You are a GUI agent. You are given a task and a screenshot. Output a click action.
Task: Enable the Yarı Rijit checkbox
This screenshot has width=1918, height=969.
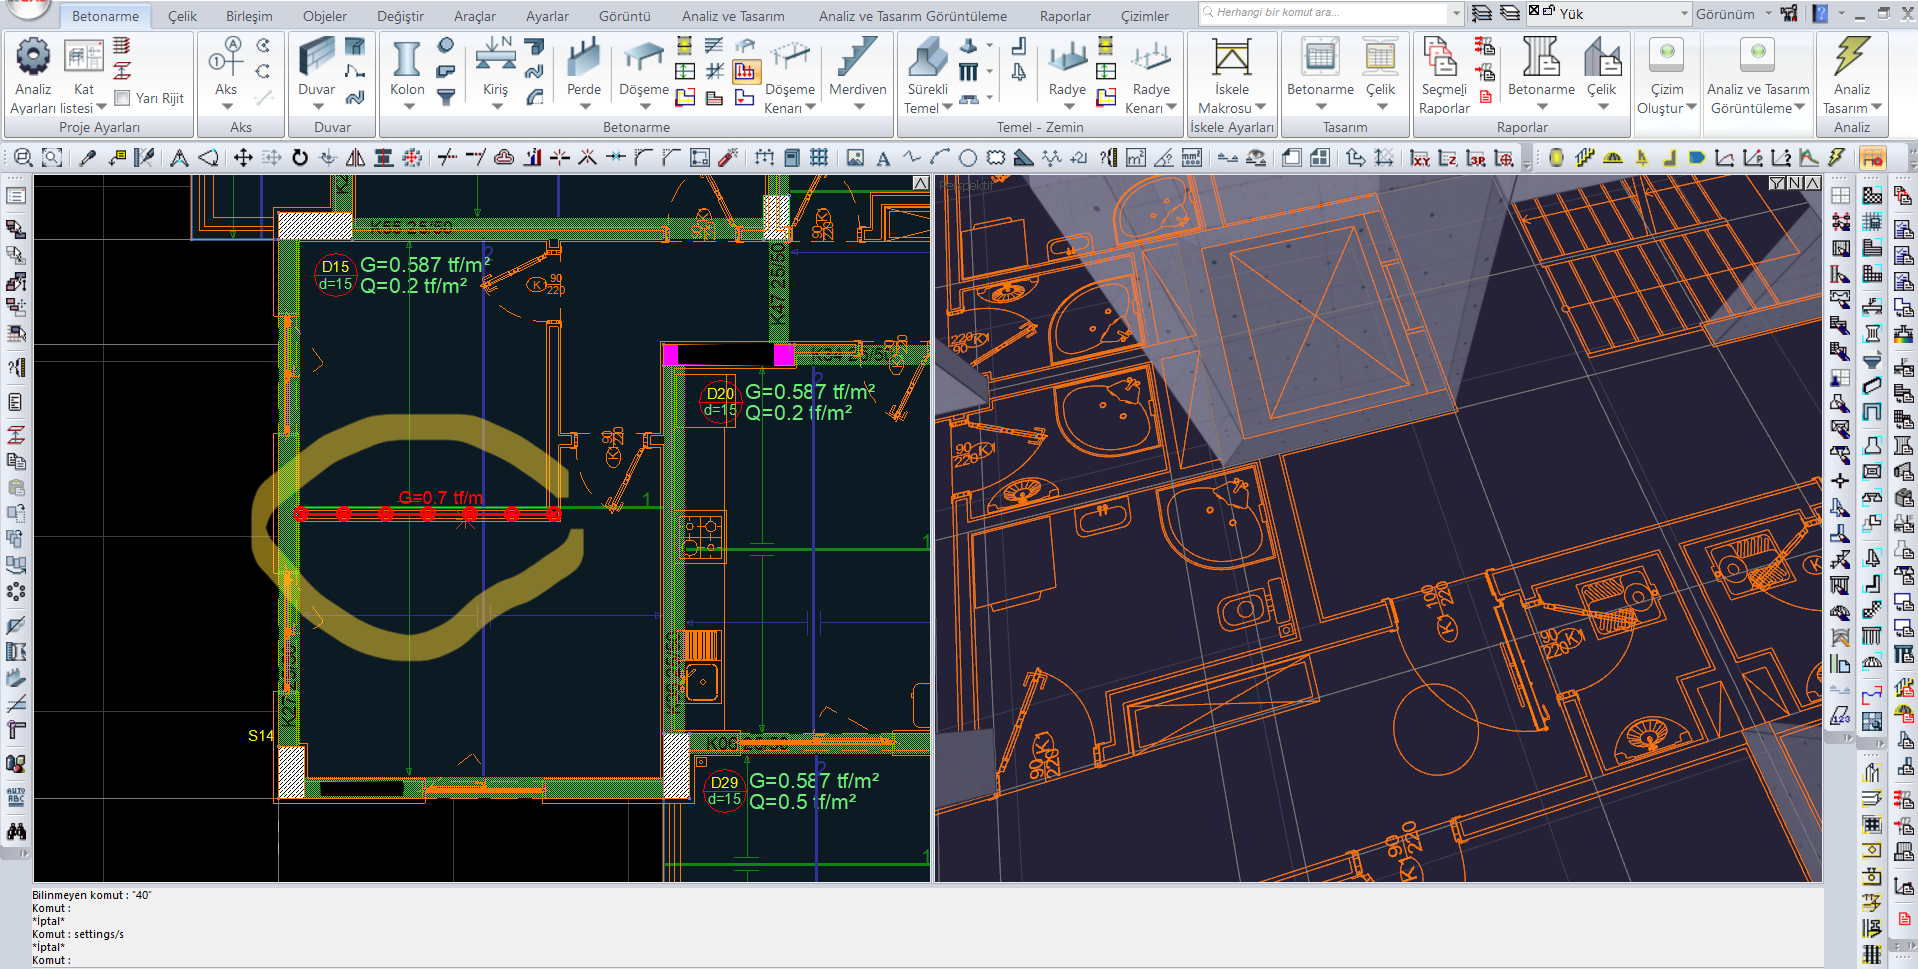click(x=123, y=98)
